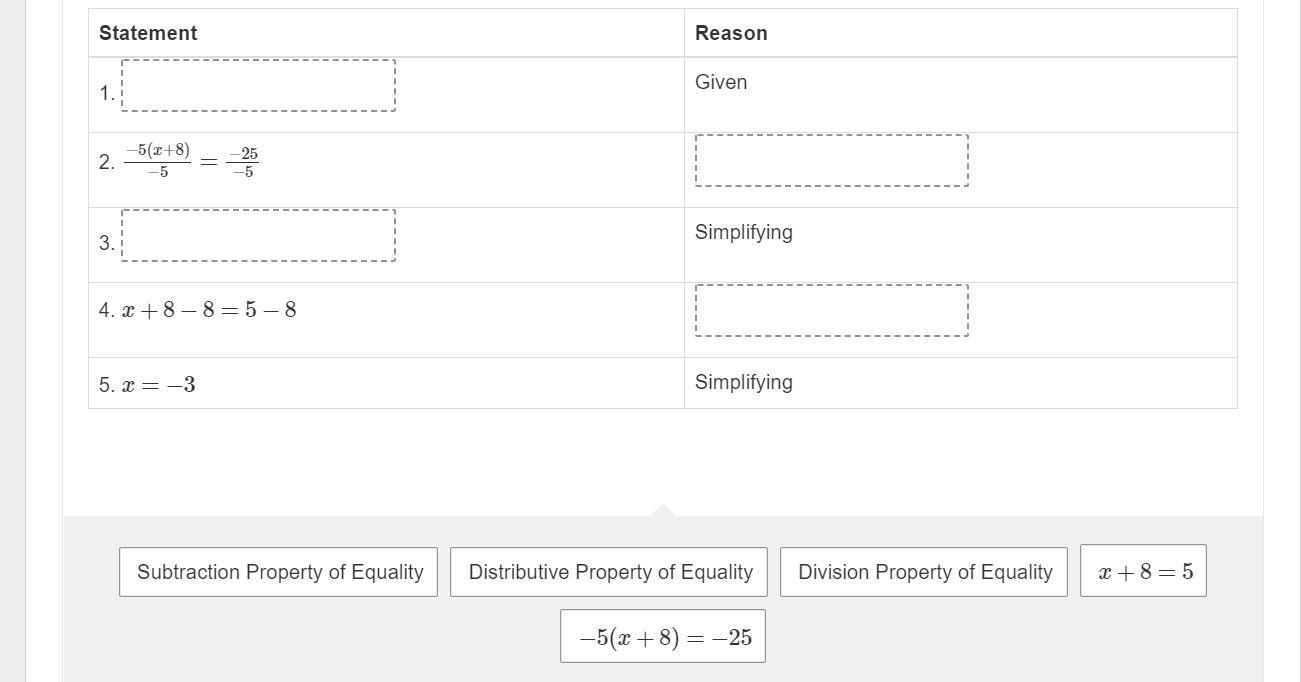Click the step 2 fraction equation
The height and width of the screenshot is (682, 1301).
pos(191,160)
